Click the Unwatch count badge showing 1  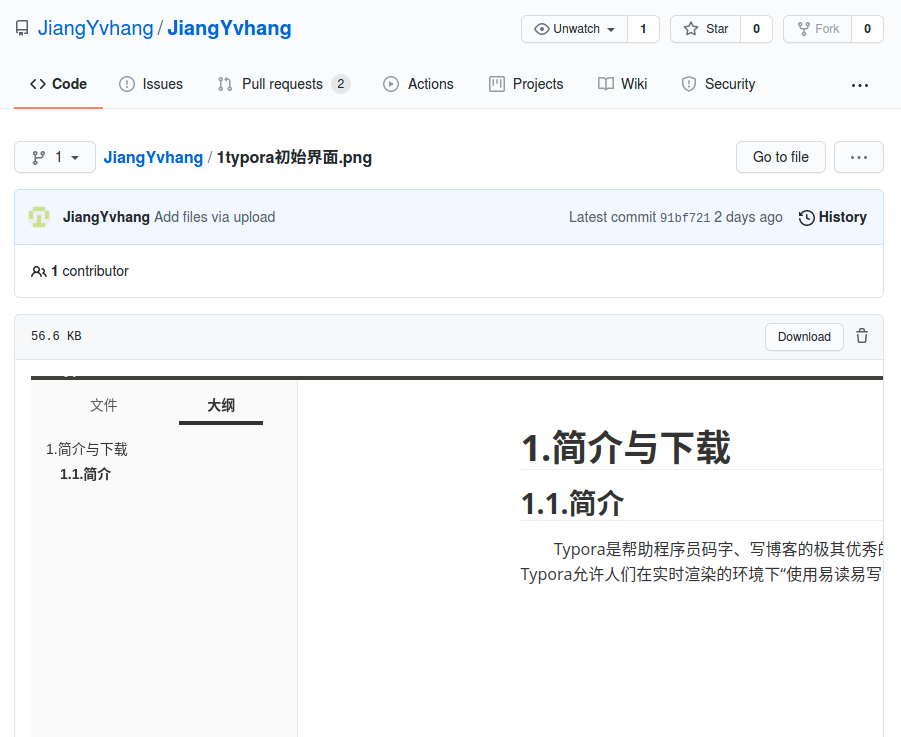tap(643, 29)
